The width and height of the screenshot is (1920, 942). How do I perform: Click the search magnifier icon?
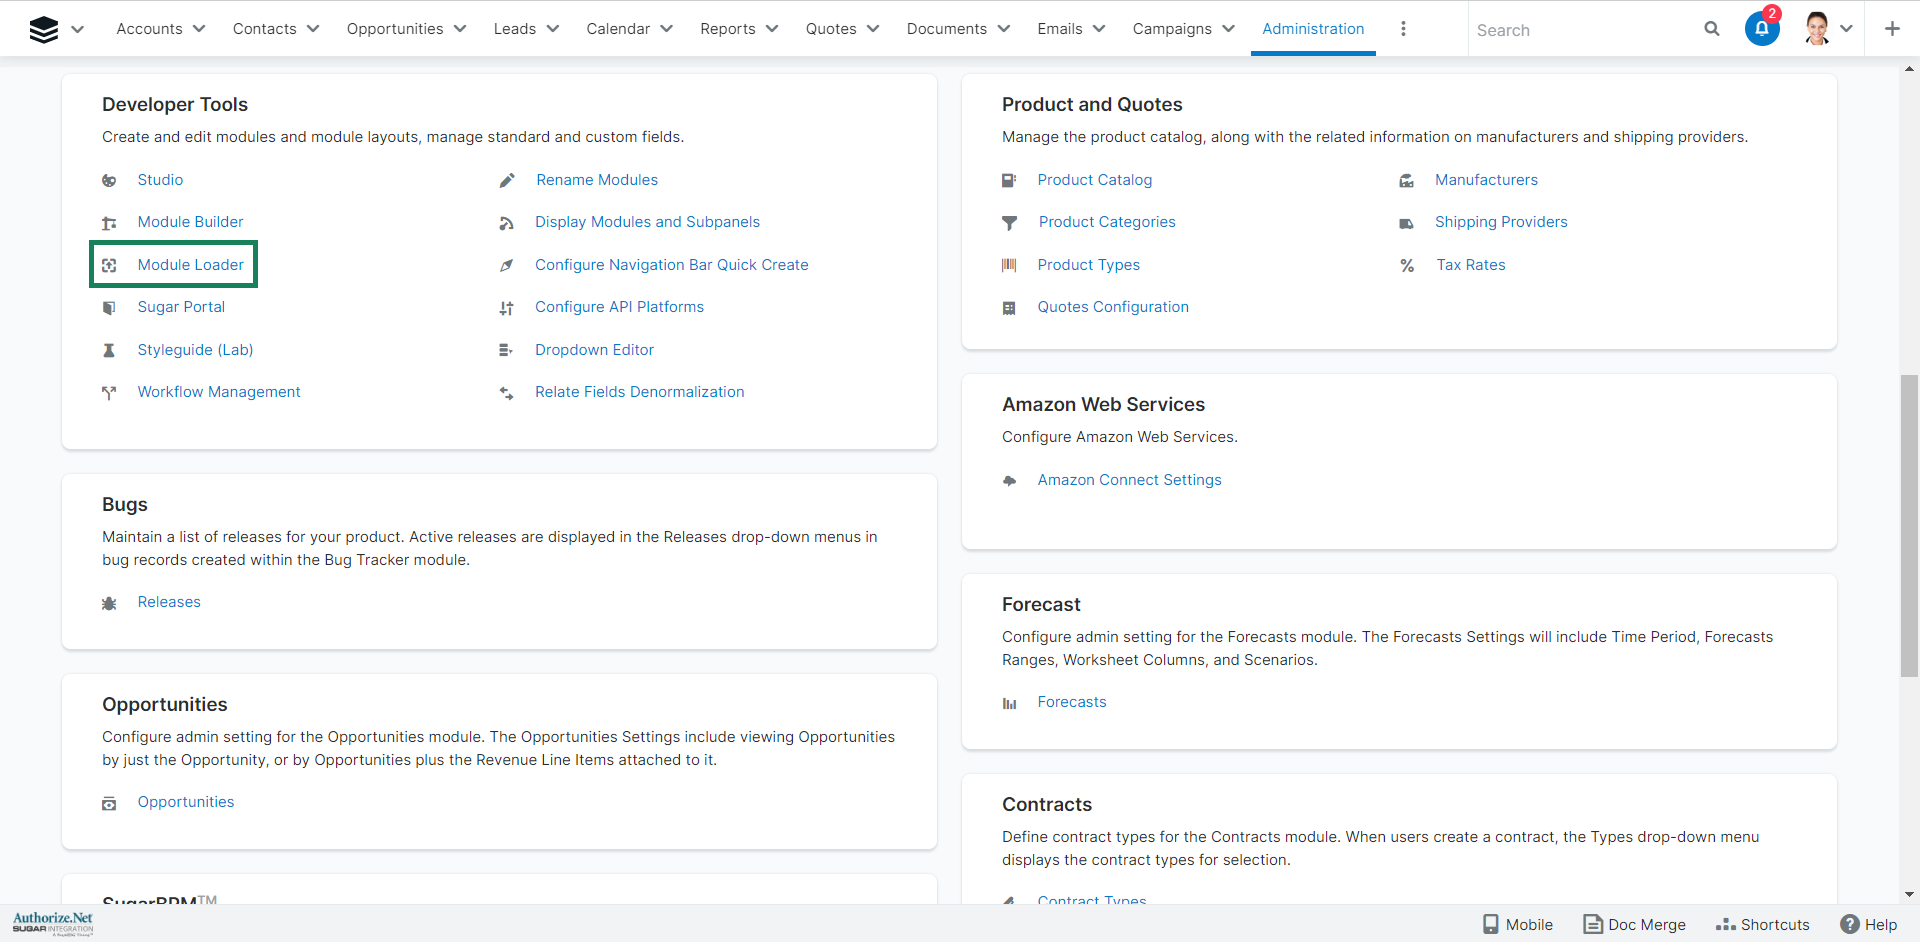[x=1711, y=29]
